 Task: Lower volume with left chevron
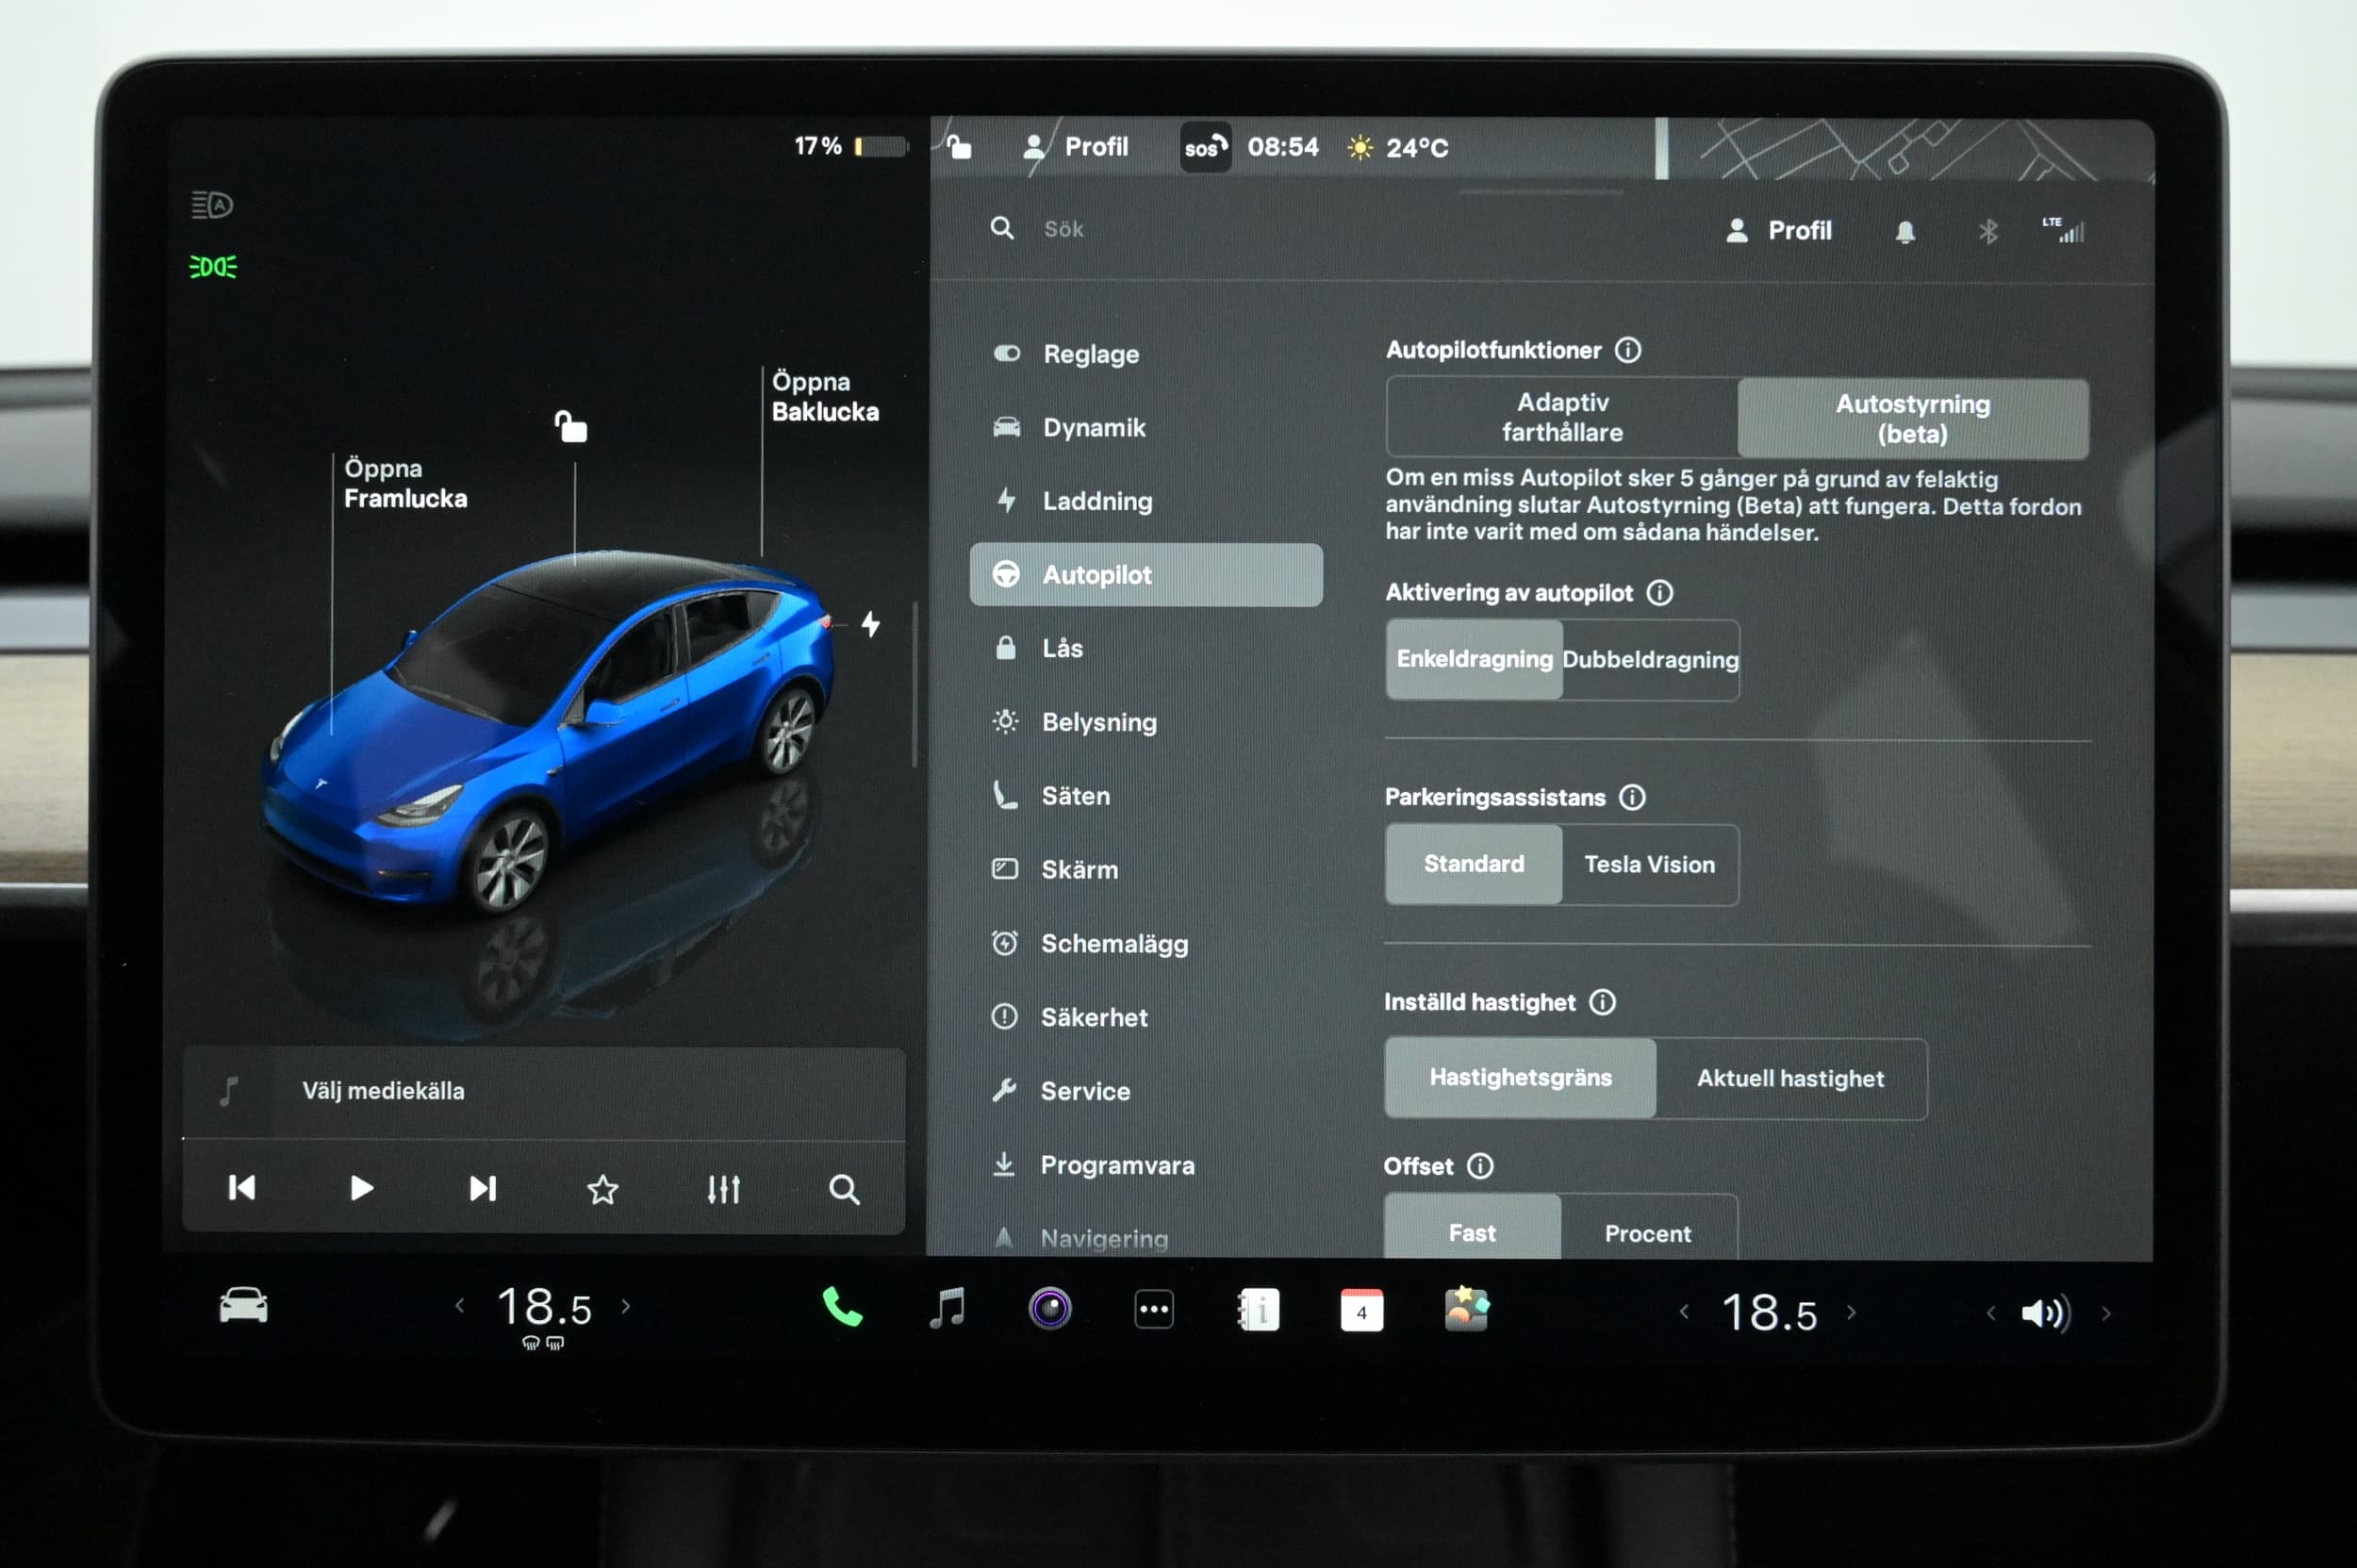coord(1991,1313)
